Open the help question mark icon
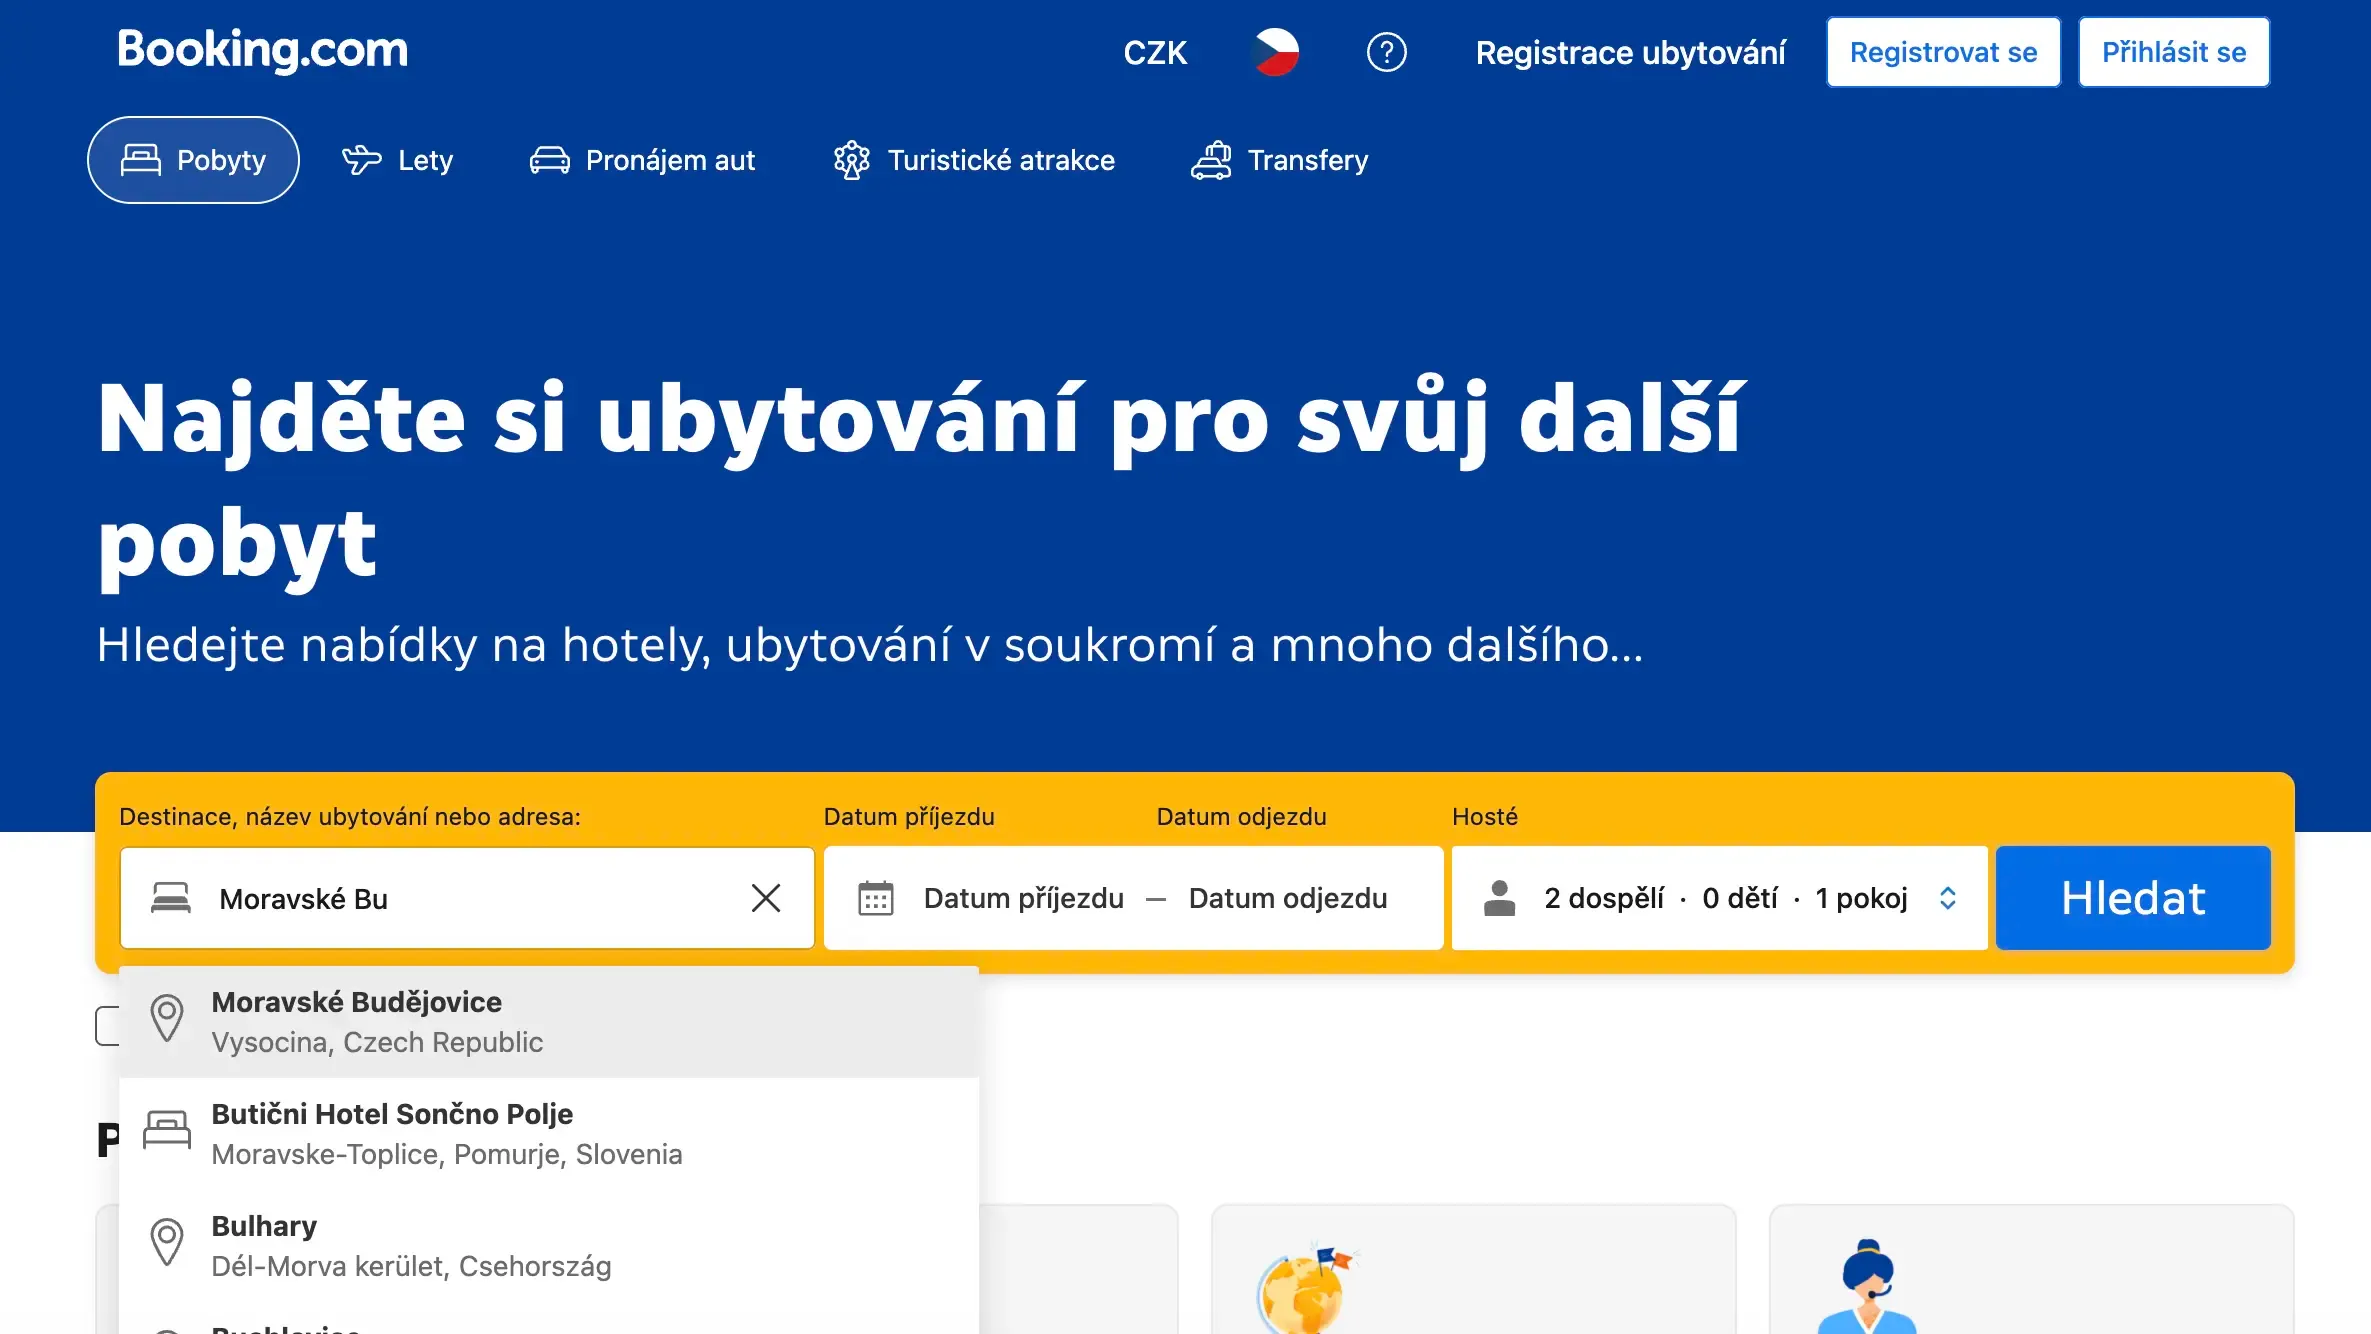Image resolution: width=2371 pixels, height=1334 pixels. pos(1386,52)
